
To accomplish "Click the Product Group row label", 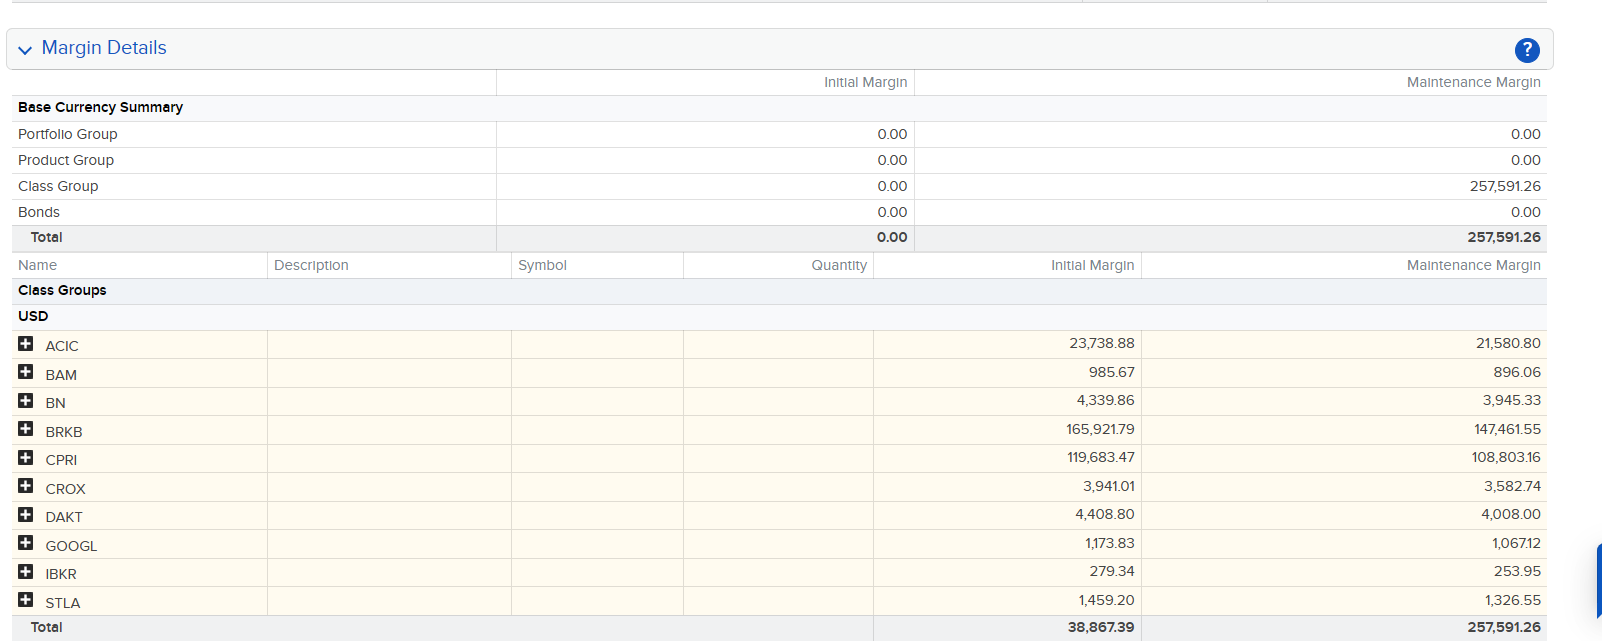I will click(x=66, y=160).
